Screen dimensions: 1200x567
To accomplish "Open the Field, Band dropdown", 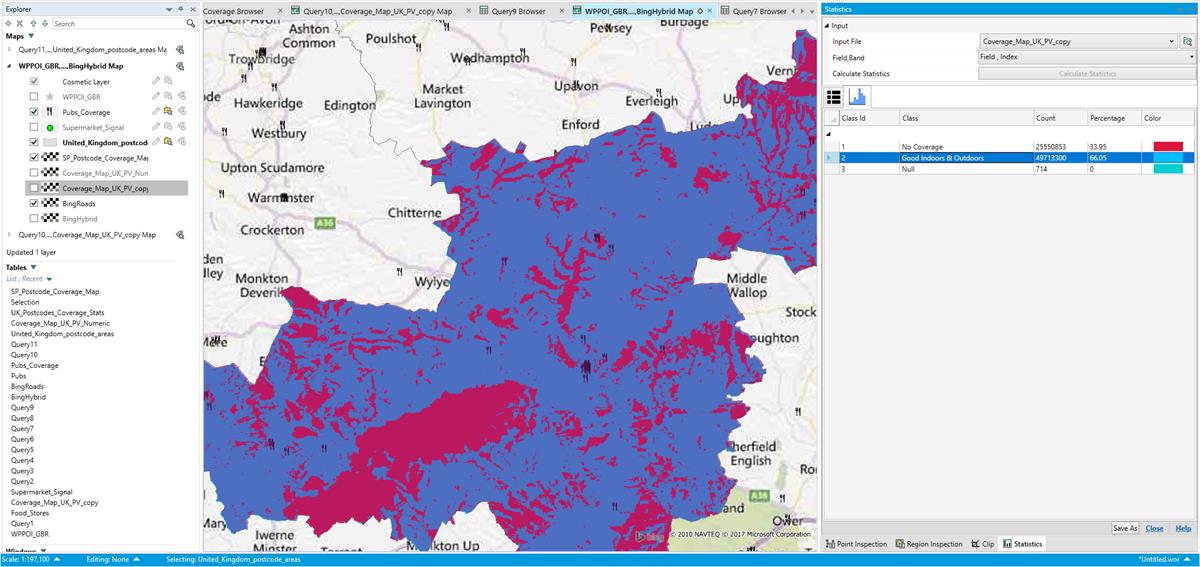I will click(x=1086, y=58).
